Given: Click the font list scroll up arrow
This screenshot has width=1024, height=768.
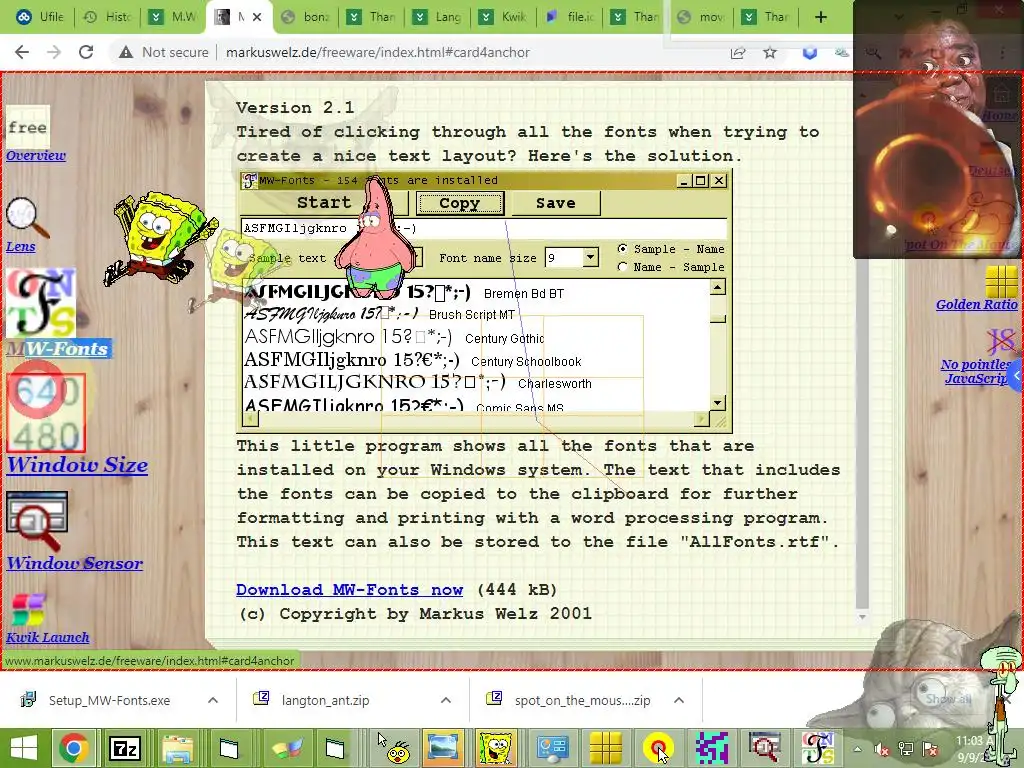Looking at the screenshot, I should pos(718,287).
